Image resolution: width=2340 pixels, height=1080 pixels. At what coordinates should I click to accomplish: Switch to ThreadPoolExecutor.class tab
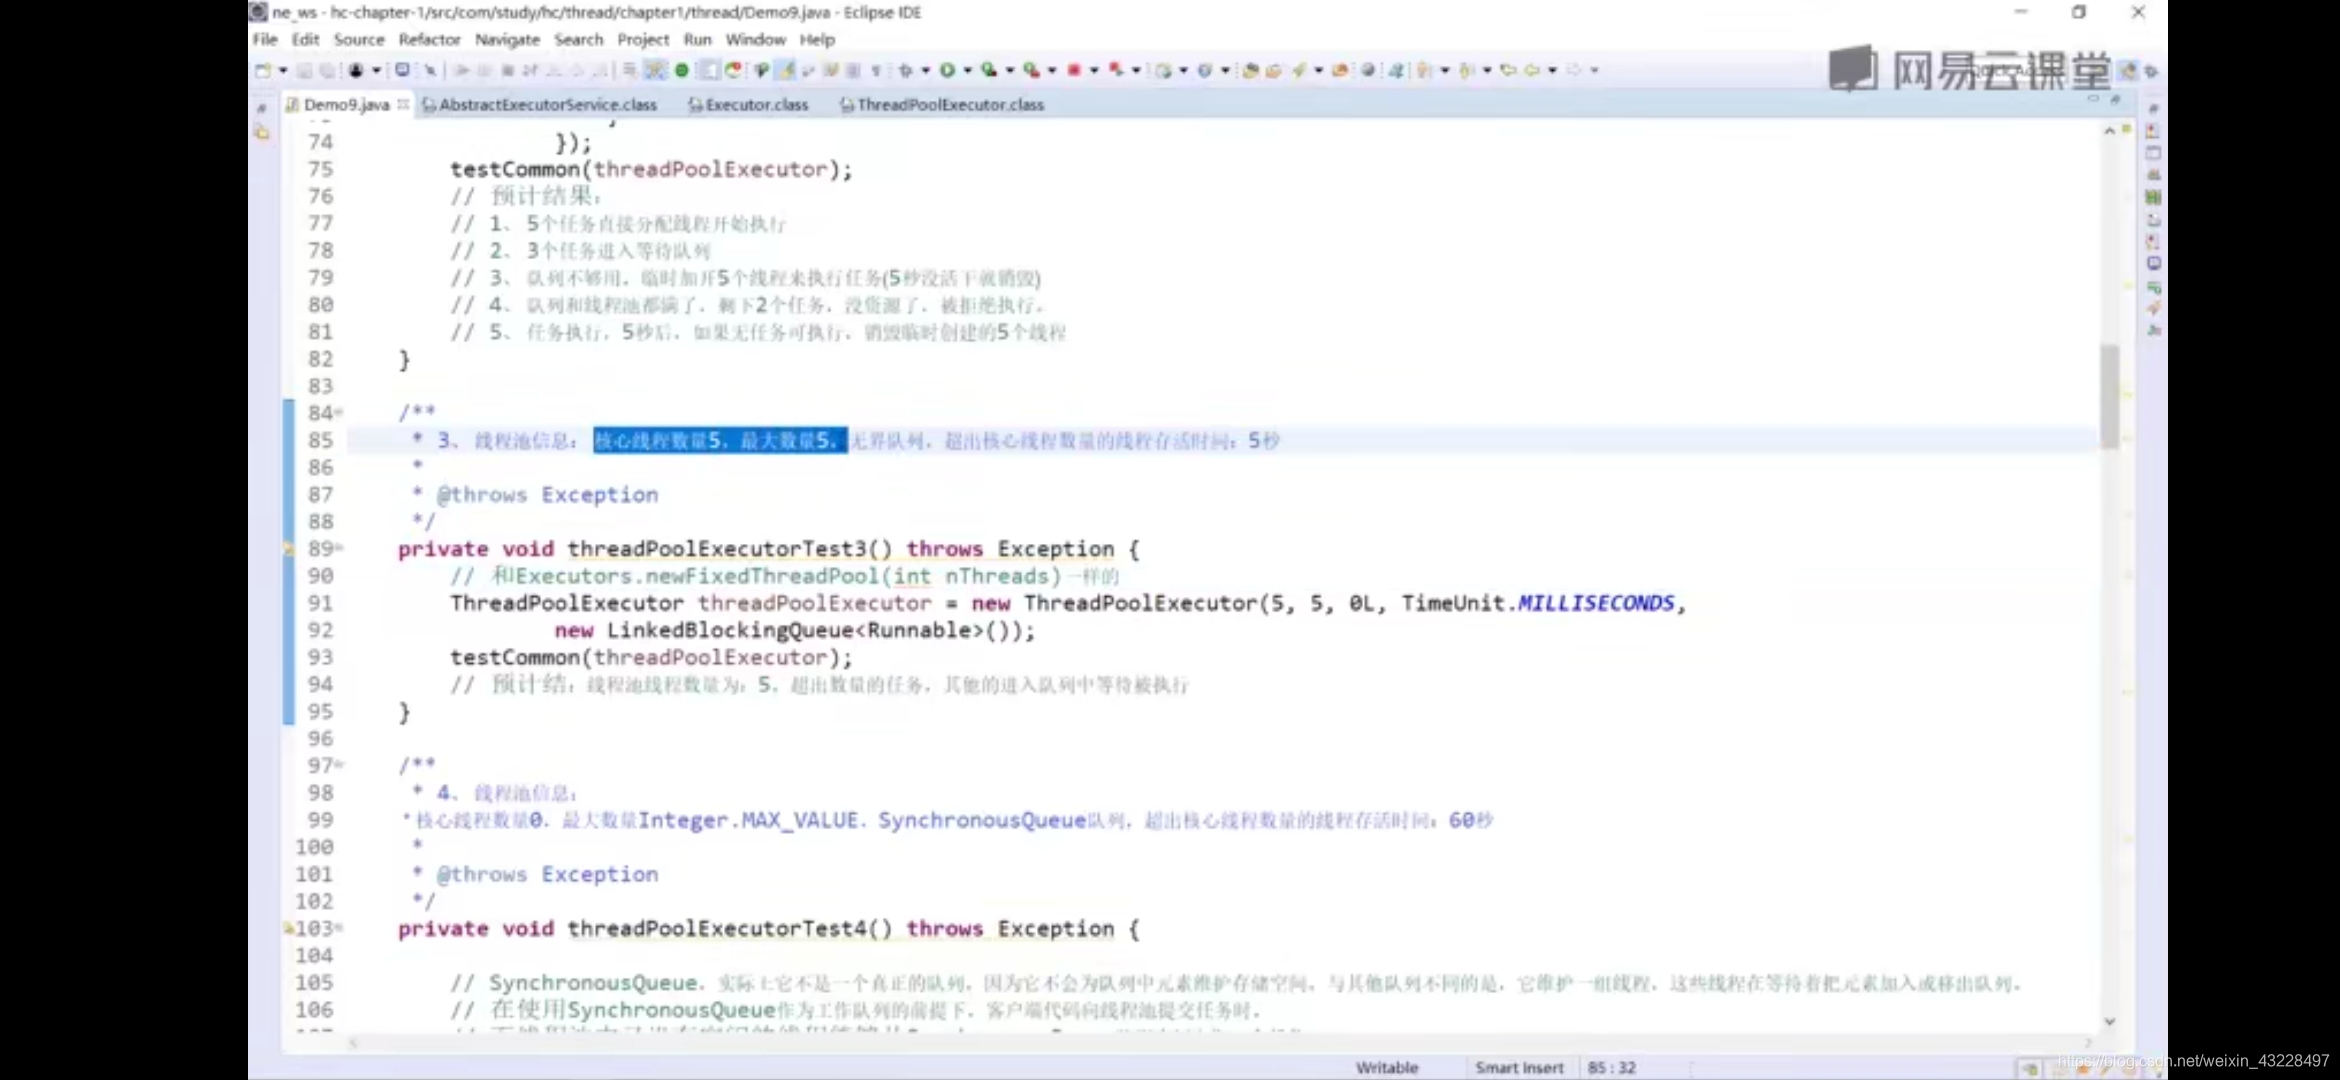click(942, 104)
